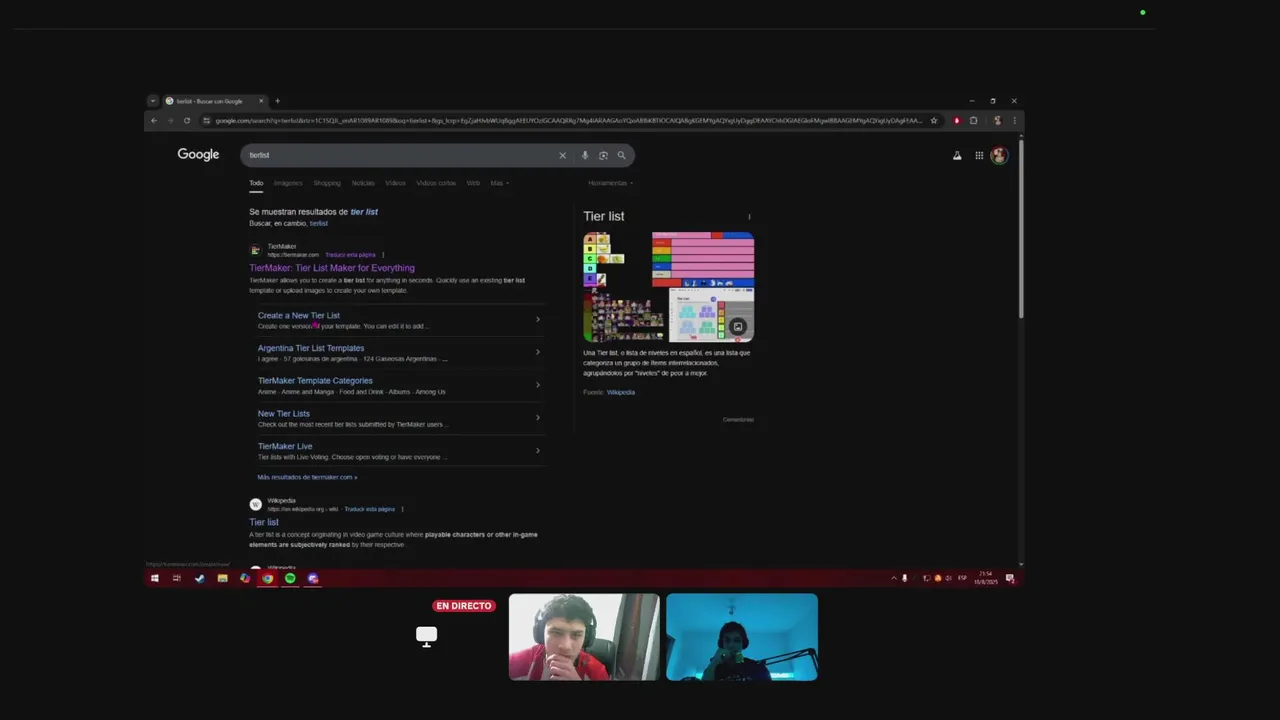This screenshot has height=720, width=1280.
Task: Switch to Web search tab
Action: pos(473,183)
